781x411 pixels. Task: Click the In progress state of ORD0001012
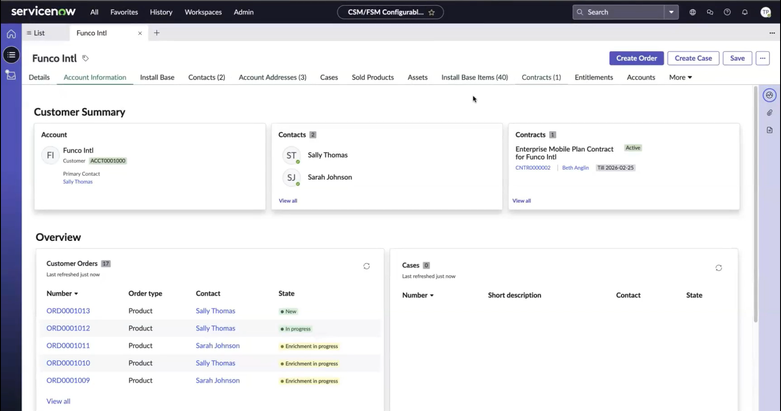(295, 329)
